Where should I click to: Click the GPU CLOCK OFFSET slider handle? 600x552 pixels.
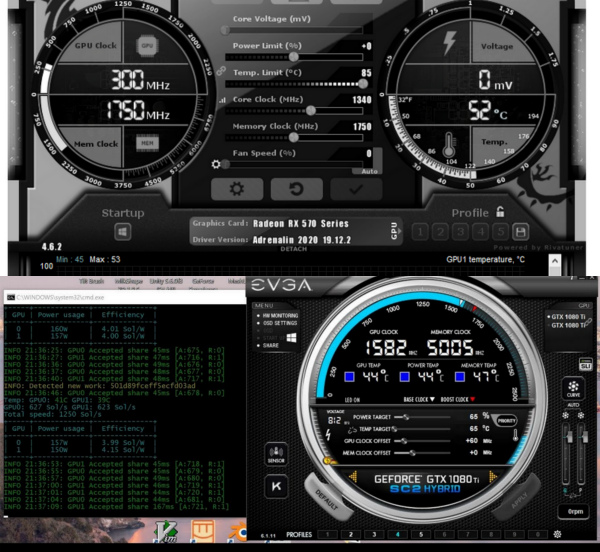pyautogui.click(x=404, y=441)
